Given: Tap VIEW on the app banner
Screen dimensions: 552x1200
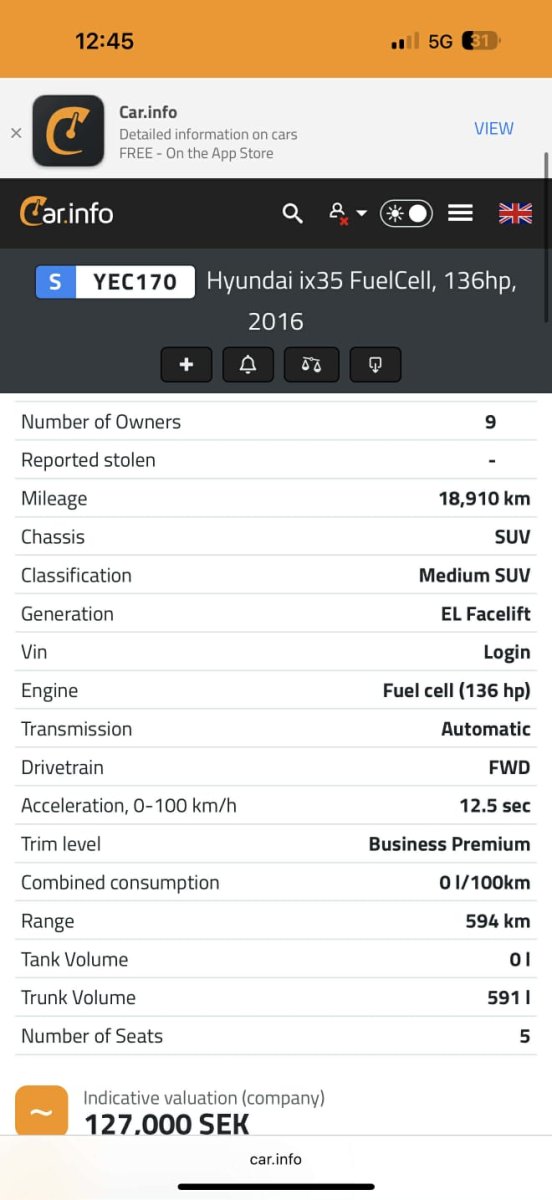Looking at the screenshot, I should coord(494,128).
